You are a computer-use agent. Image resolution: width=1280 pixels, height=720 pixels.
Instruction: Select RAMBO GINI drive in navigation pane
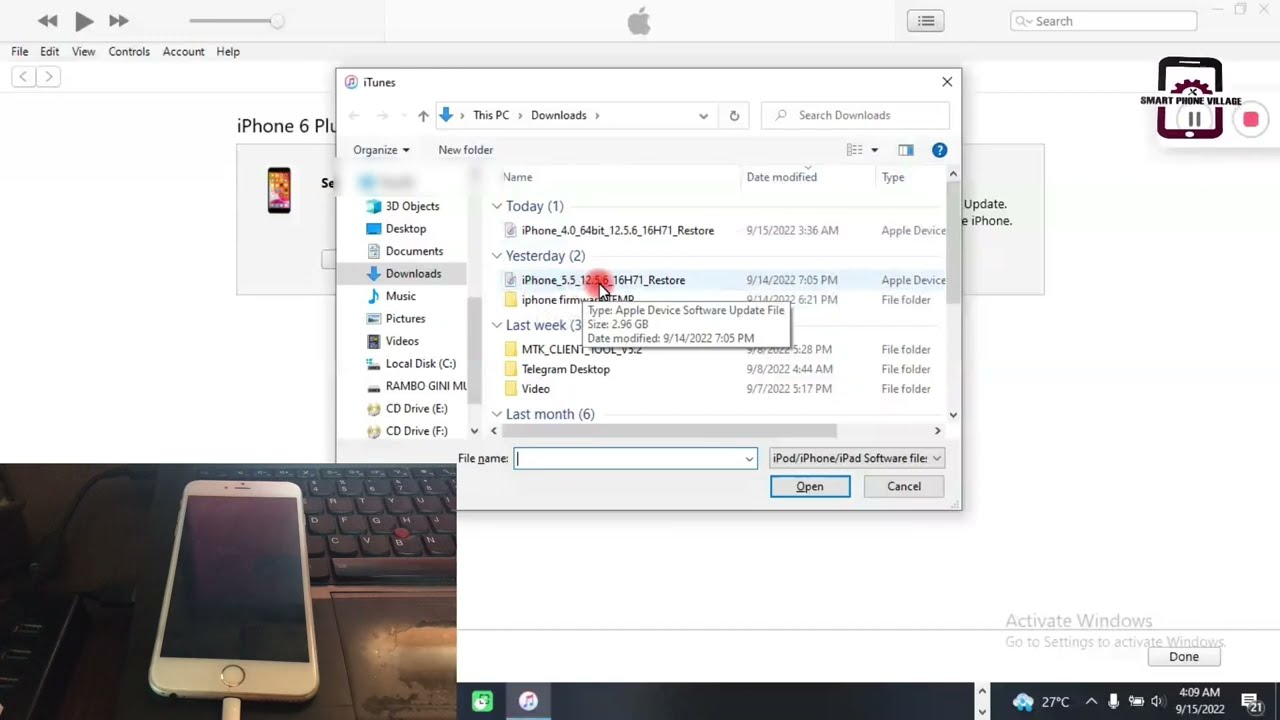[425, 386]
